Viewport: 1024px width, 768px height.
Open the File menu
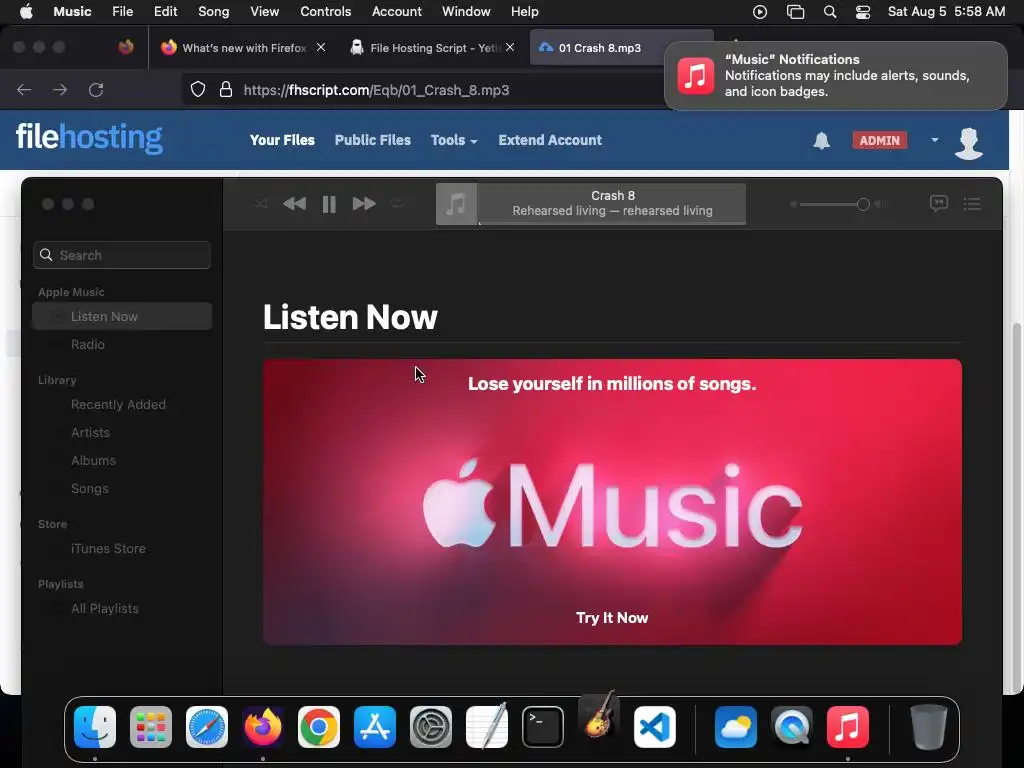tap(122, 12)
